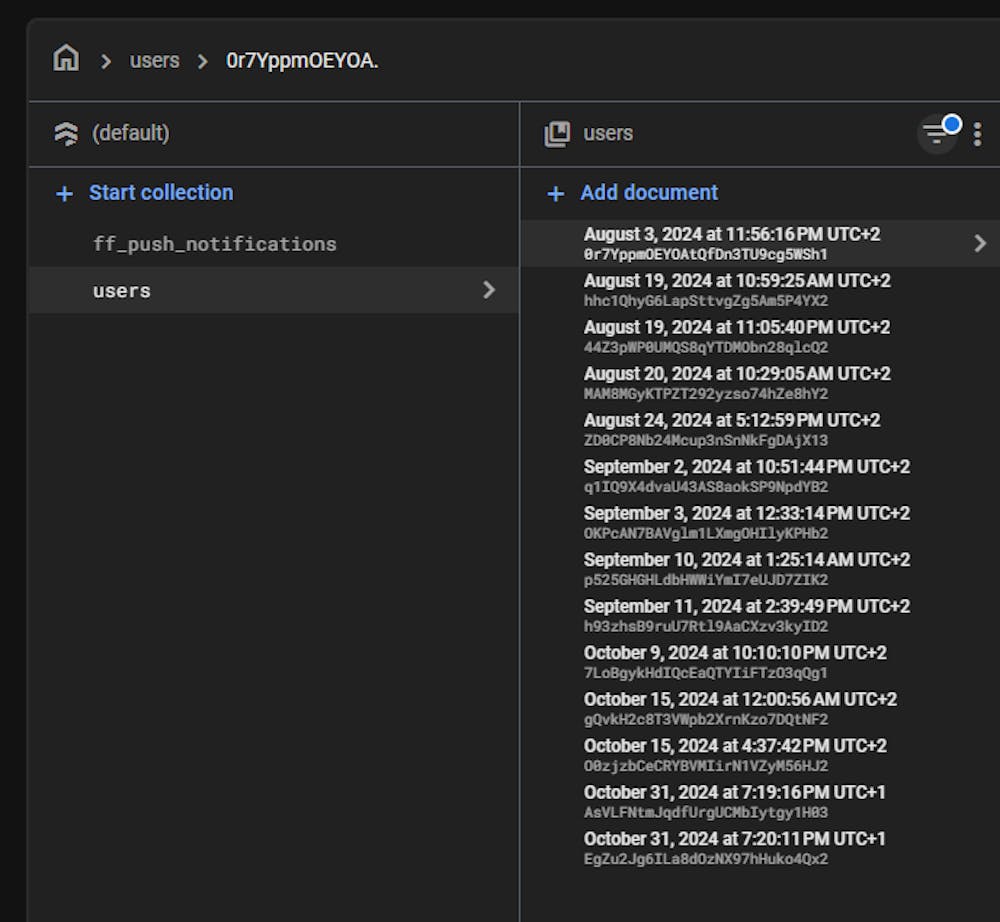1000x922 pixels.
Task: Click the (default) database icon
Action: 66,134
